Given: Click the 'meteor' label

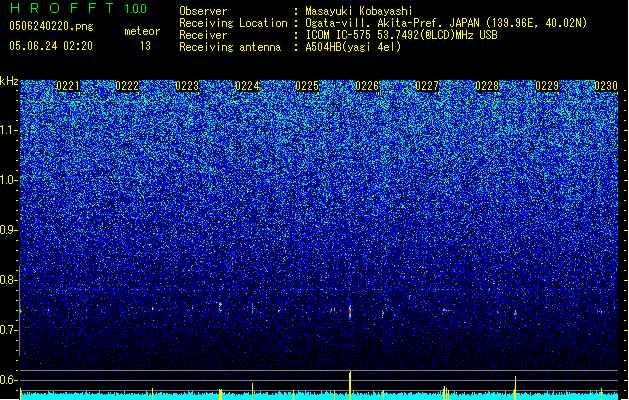Looking at the screenshot, I should pos(142,31).
